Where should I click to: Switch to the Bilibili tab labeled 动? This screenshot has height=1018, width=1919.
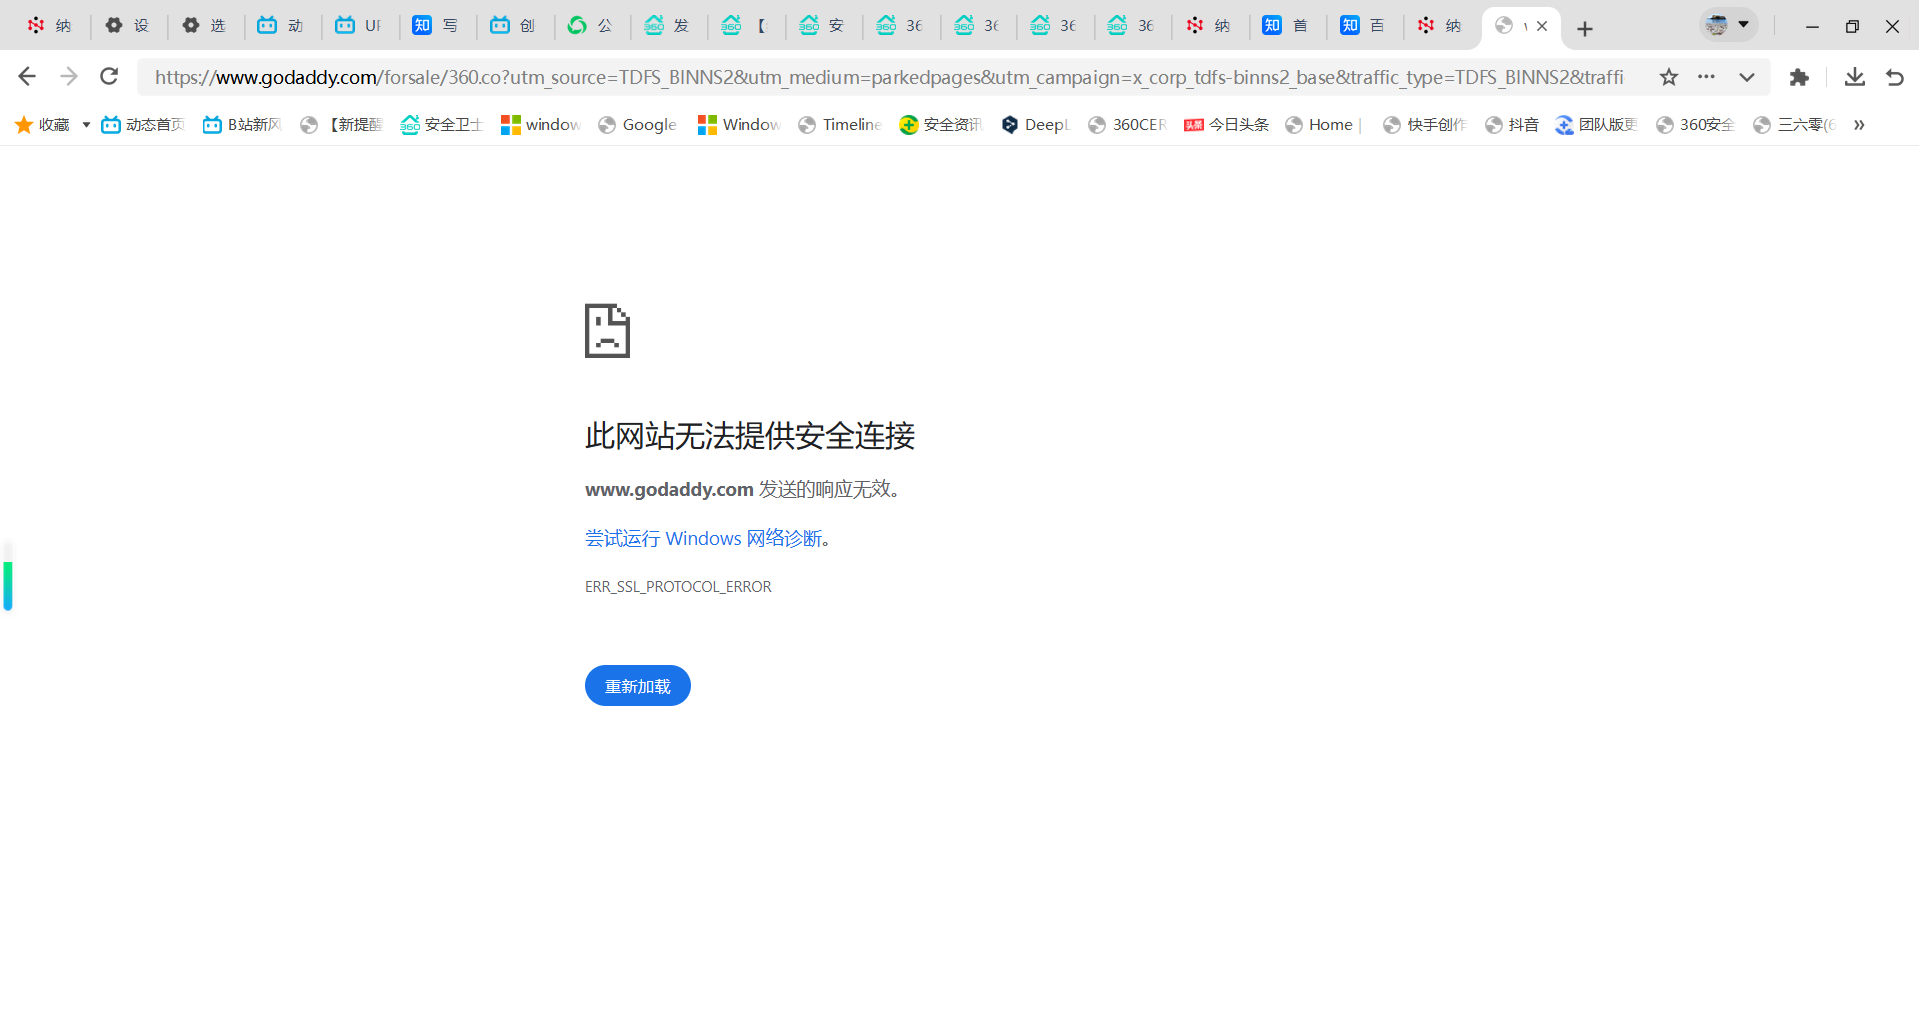(x=281, y=26)
